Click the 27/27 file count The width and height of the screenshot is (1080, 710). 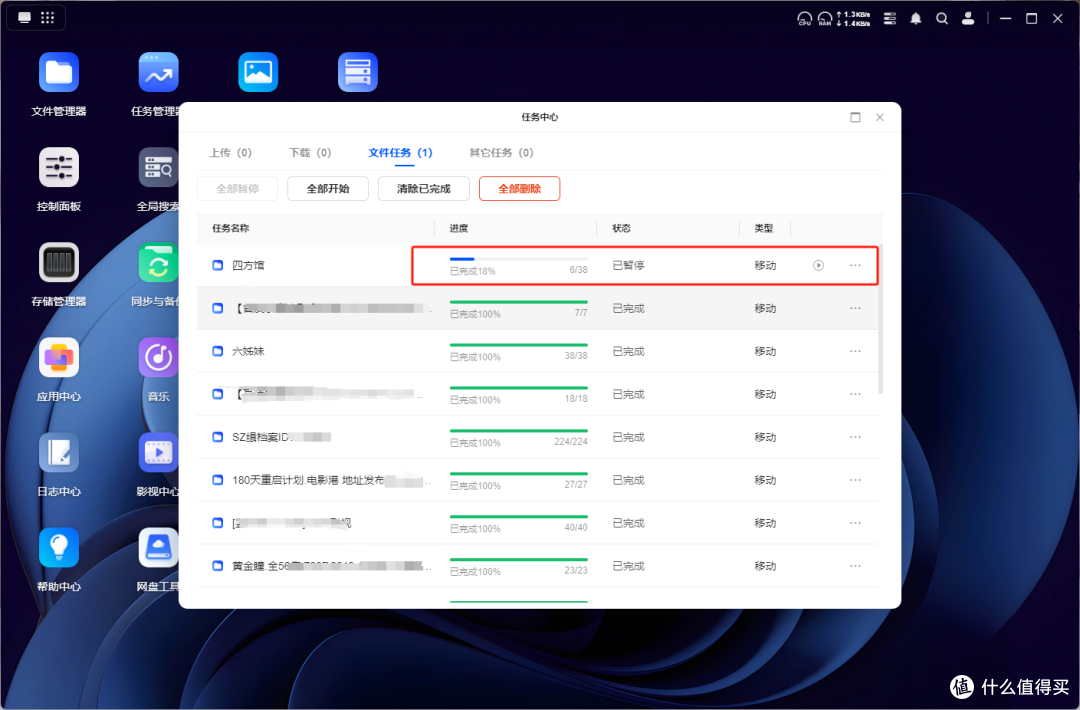(576, 485)
